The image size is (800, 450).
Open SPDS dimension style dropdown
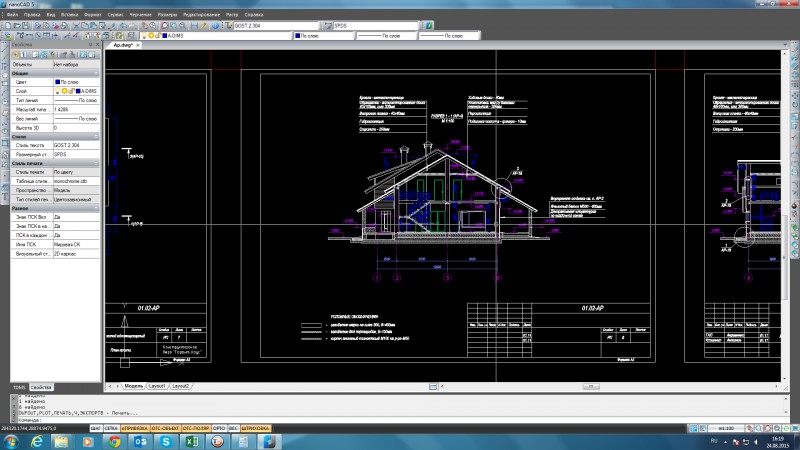[x=376, y=26]
